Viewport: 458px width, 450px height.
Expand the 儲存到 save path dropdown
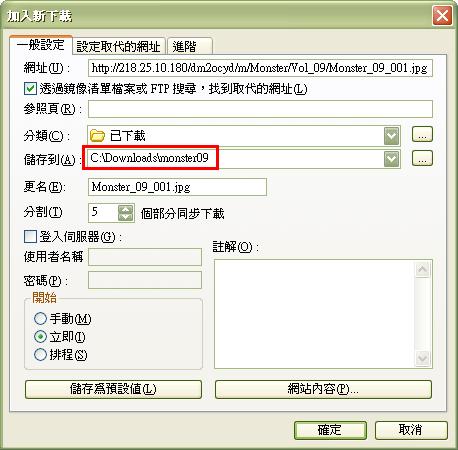[x=391, y=159]
